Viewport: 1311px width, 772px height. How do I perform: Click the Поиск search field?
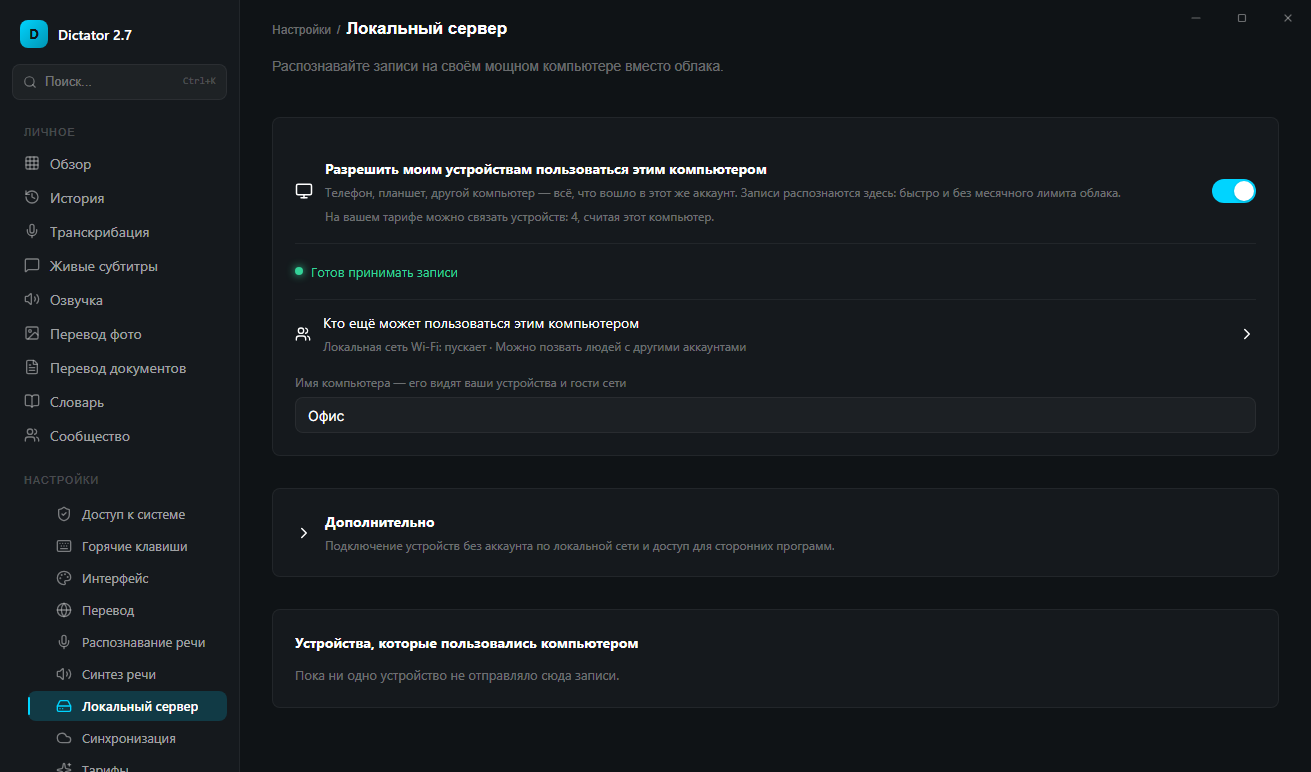click(119, 82)
